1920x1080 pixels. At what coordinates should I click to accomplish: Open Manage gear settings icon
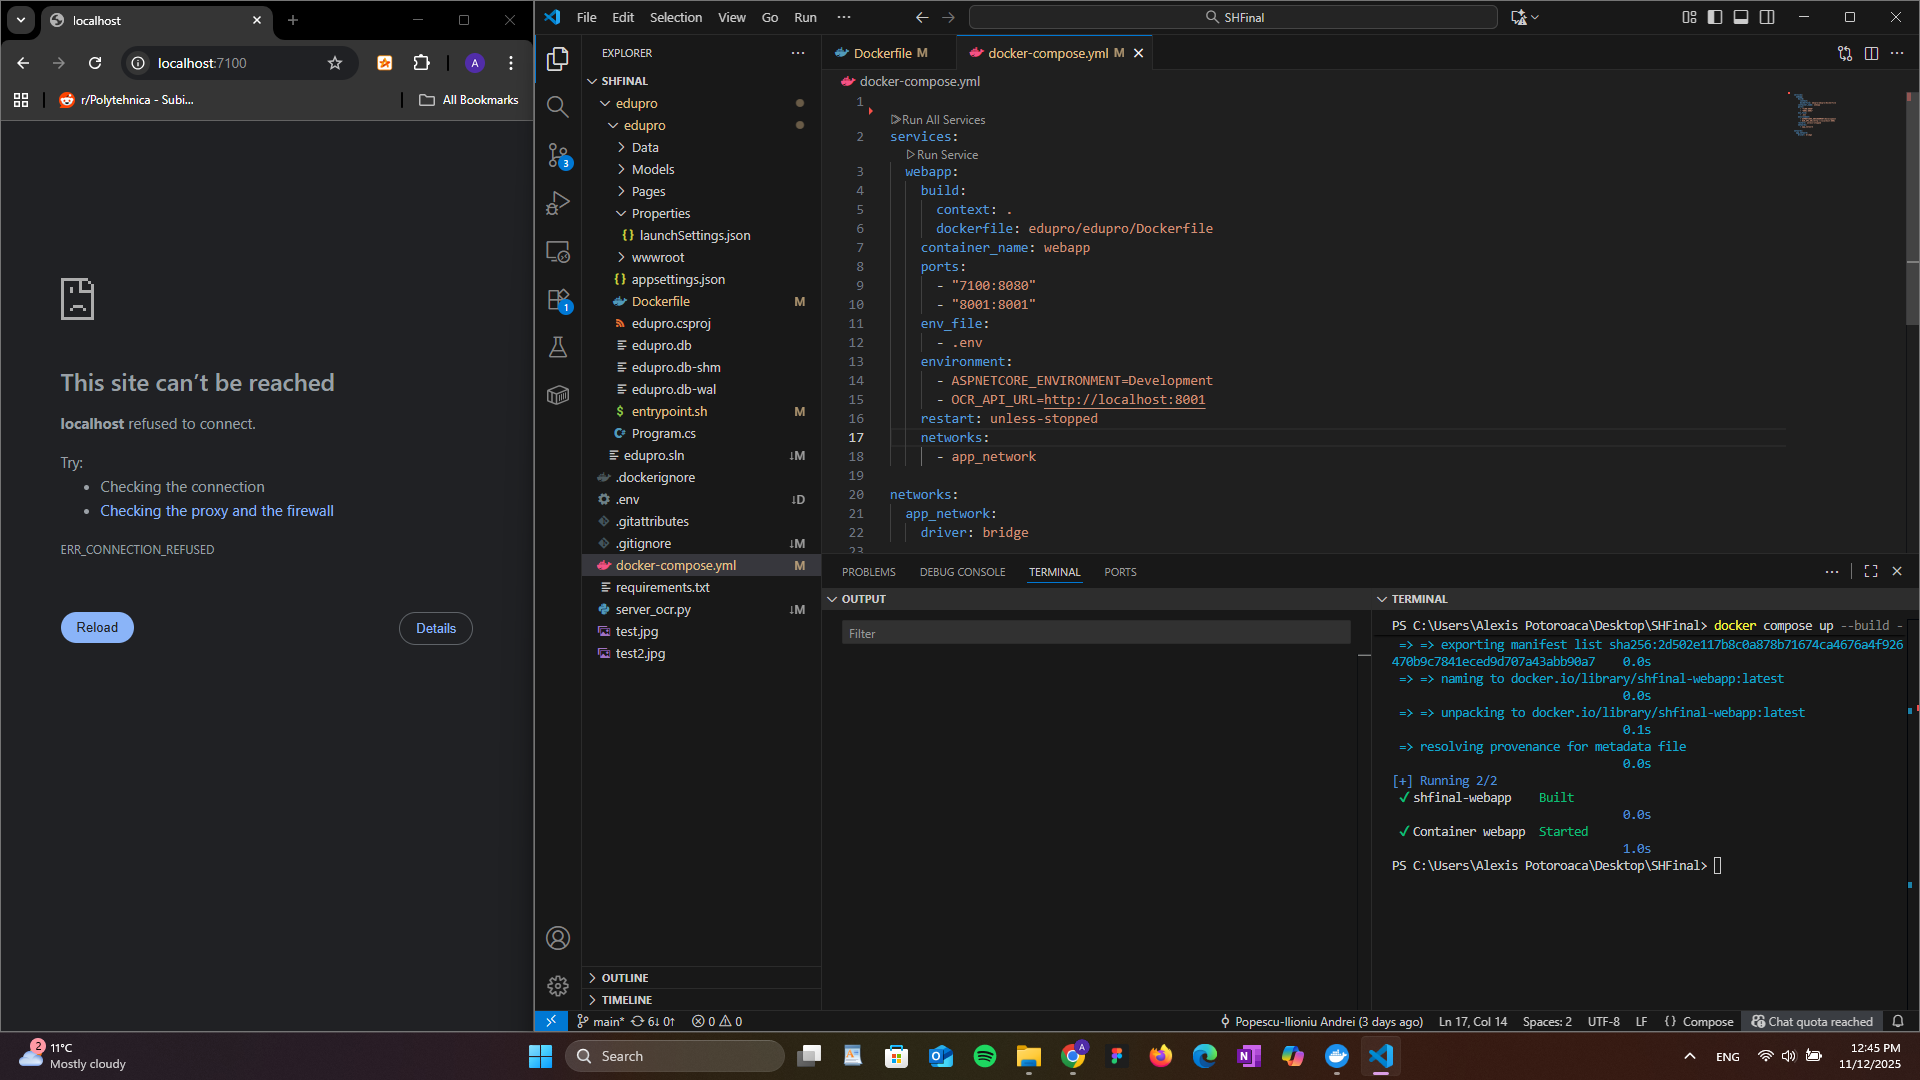[558, 986]
